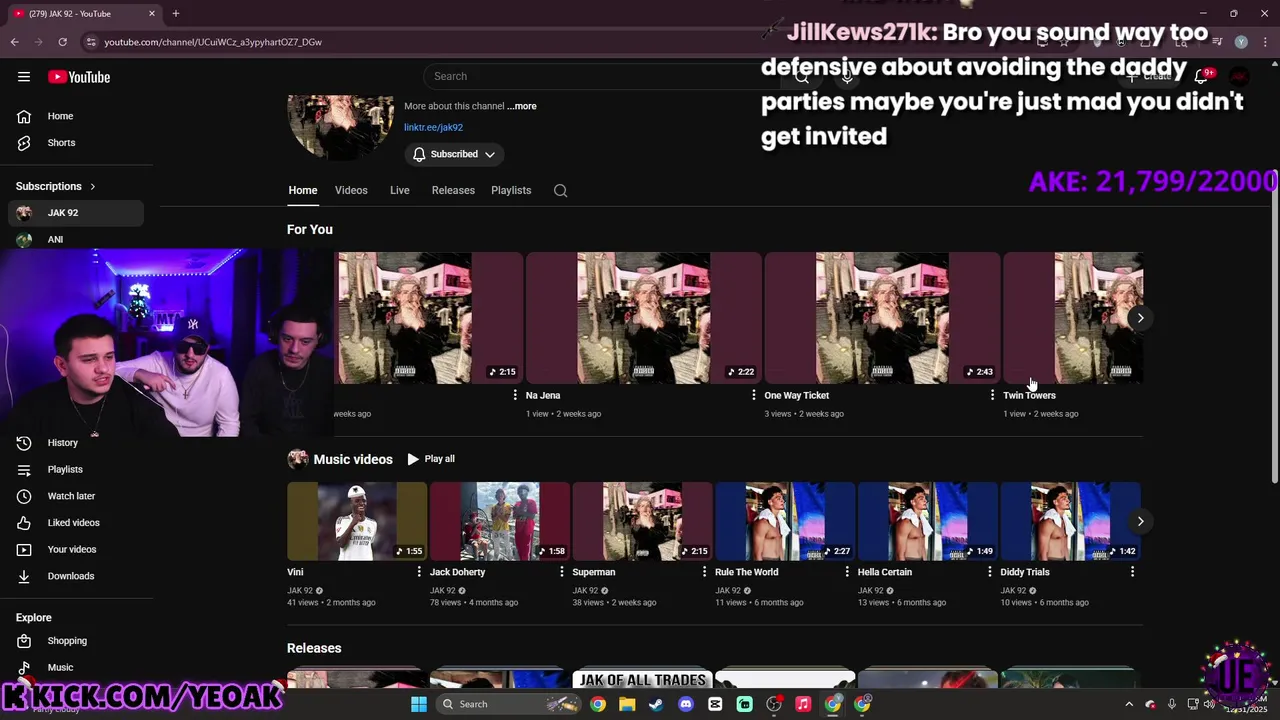Switch to the Videos channel tab
Viewport: 1280px width, 720px height.
tap(351, 191)
